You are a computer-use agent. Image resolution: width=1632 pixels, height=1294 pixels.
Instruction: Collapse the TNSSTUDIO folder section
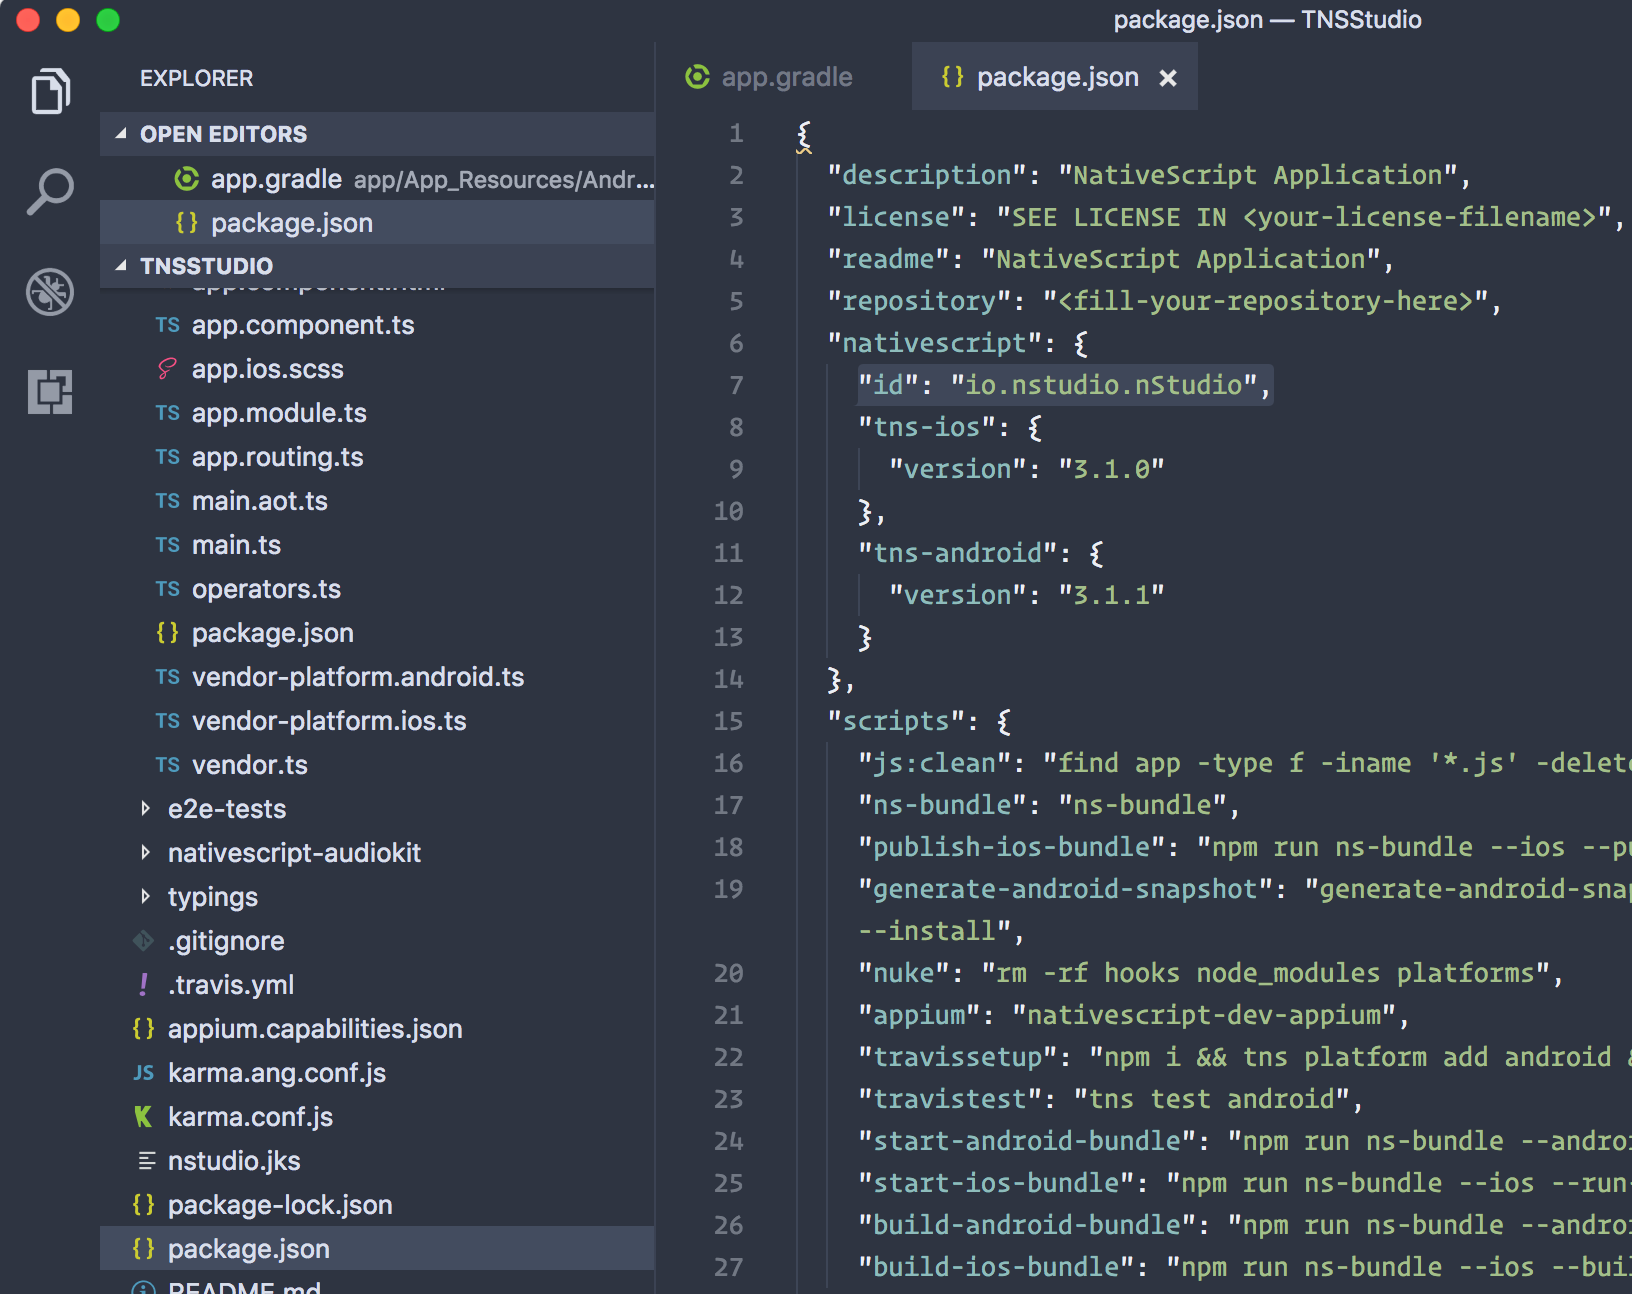[x=378, y=266]
